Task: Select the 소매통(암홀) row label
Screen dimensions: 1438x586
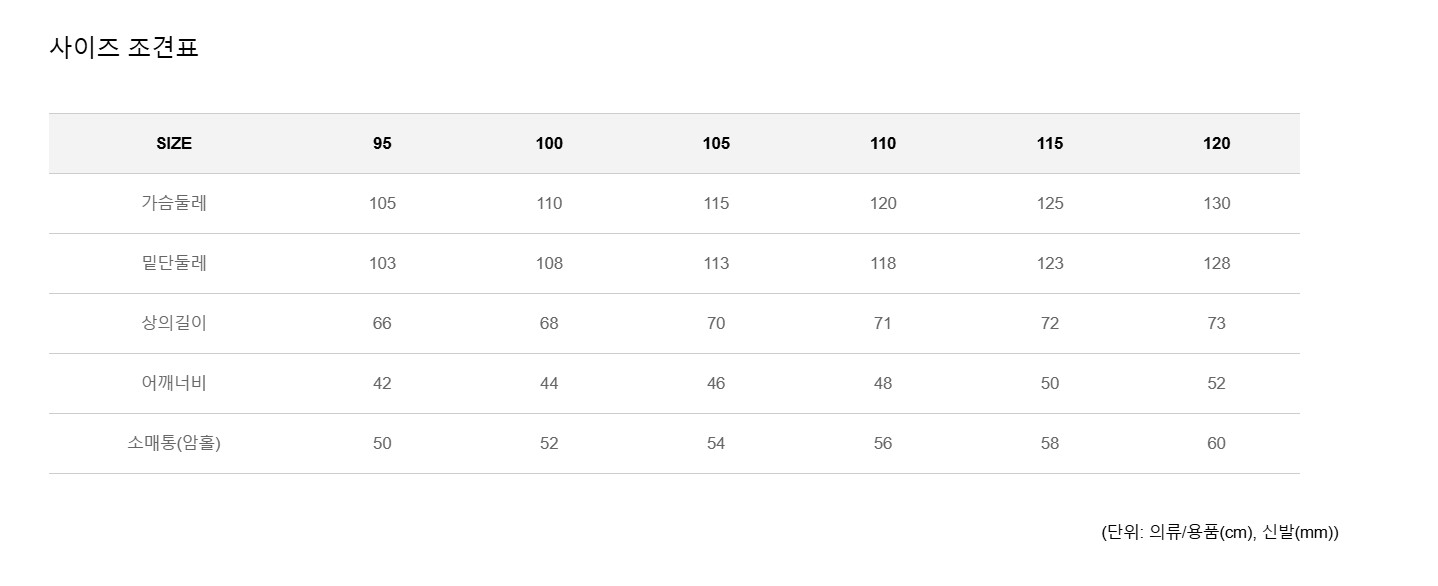Action: click(174, 443)
